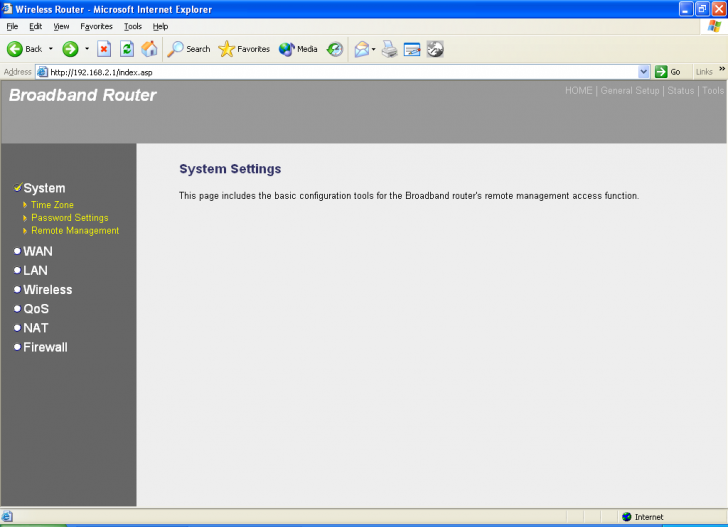The height and width of the screenshot is (527, 728).
Task: Stop loading with the red X icon
Action: 104,49
